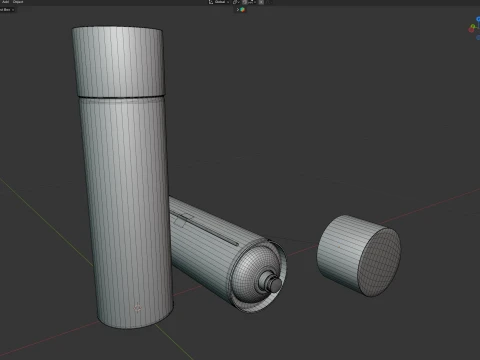Open the Add menu in viewport header
480x360 pixels.
tap(6, 2)
